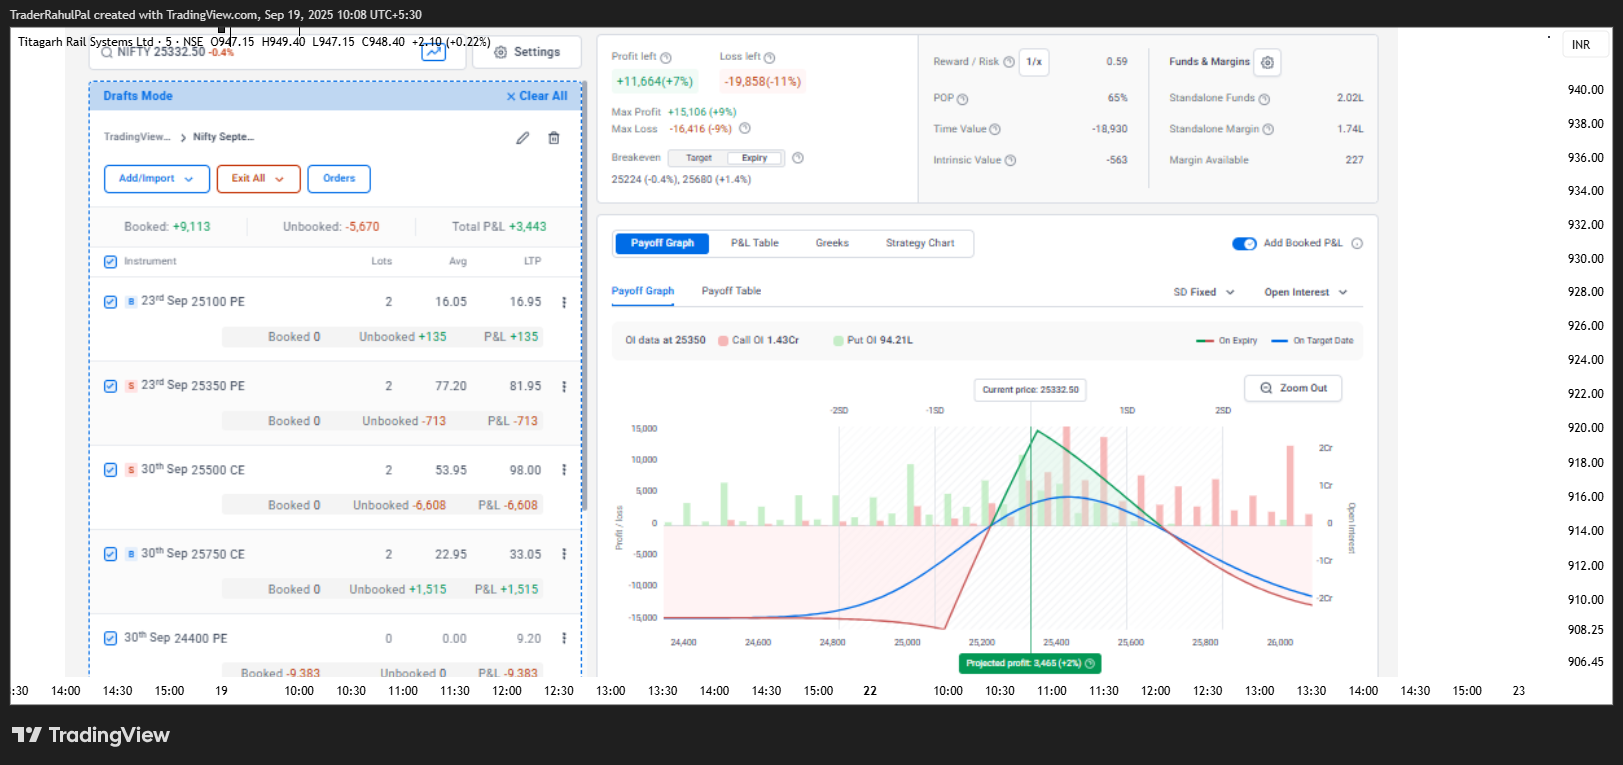This screenshot has height=765, width=1623.
Task: Open the Settings gear button
Action: (527, 52)
